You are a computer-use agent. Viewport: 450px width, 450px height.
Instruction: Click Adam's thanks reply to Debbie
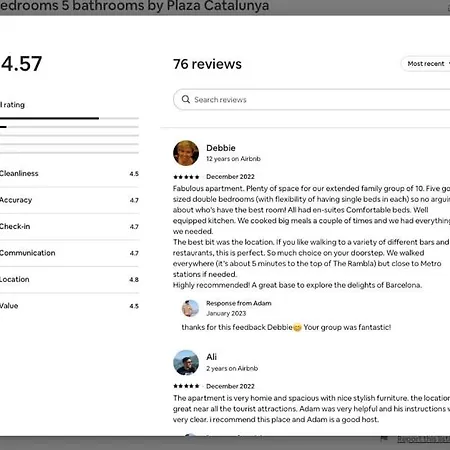[x=286, y=327]
